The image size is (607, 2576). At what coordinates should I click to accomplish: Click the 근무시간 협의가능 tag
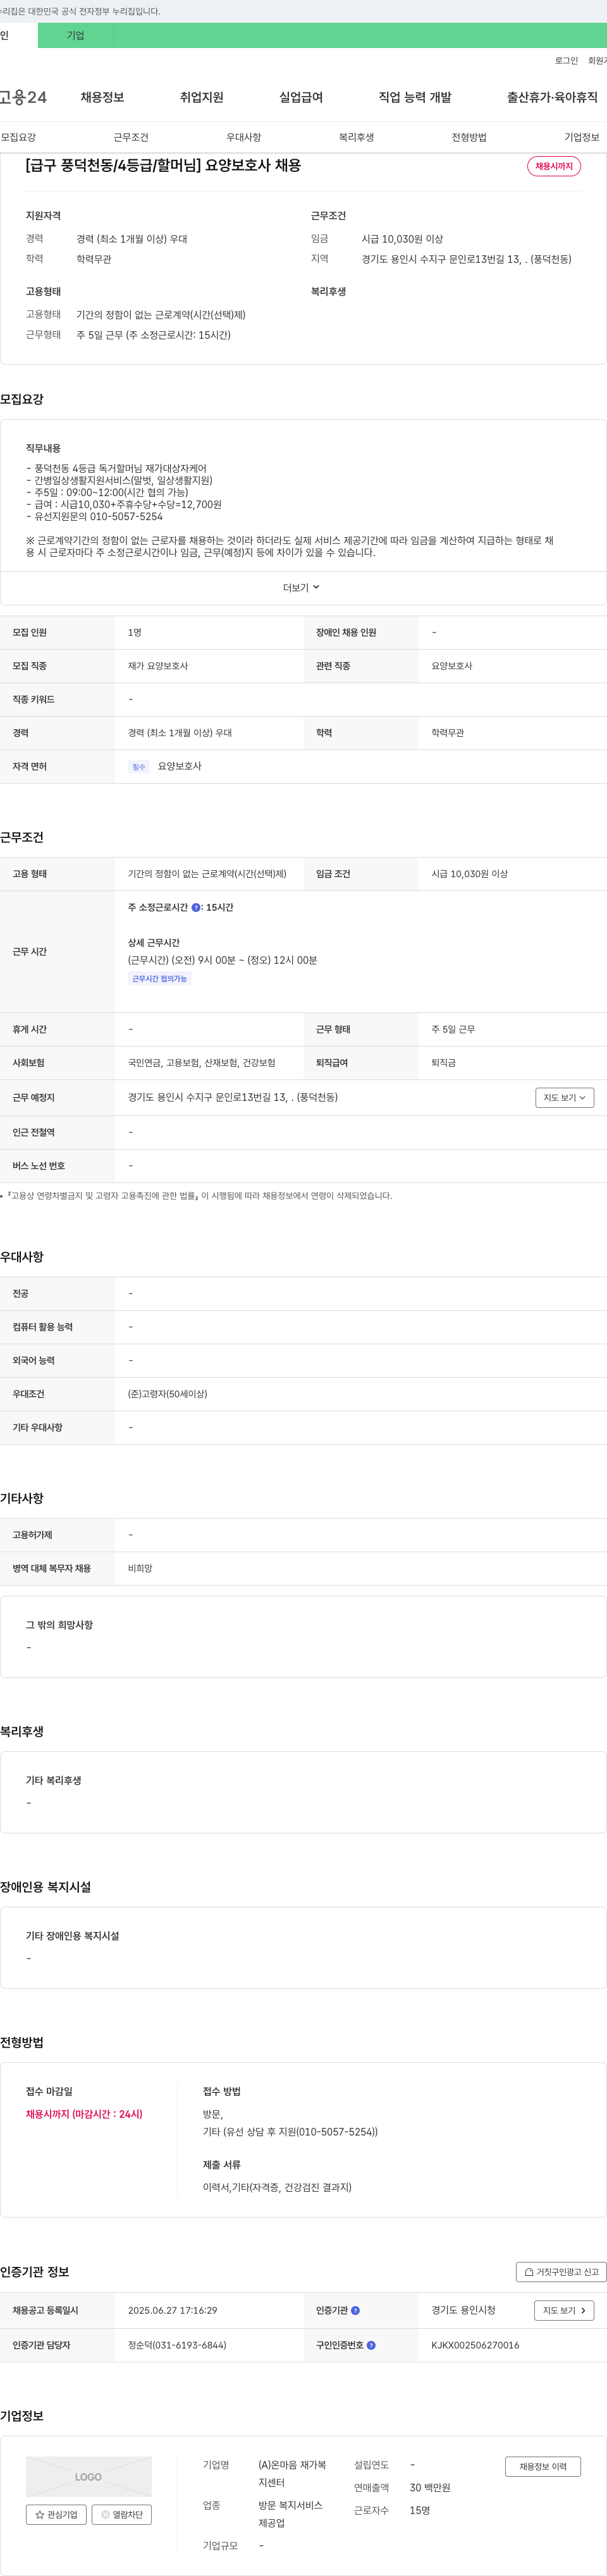[x=160, y=979]
